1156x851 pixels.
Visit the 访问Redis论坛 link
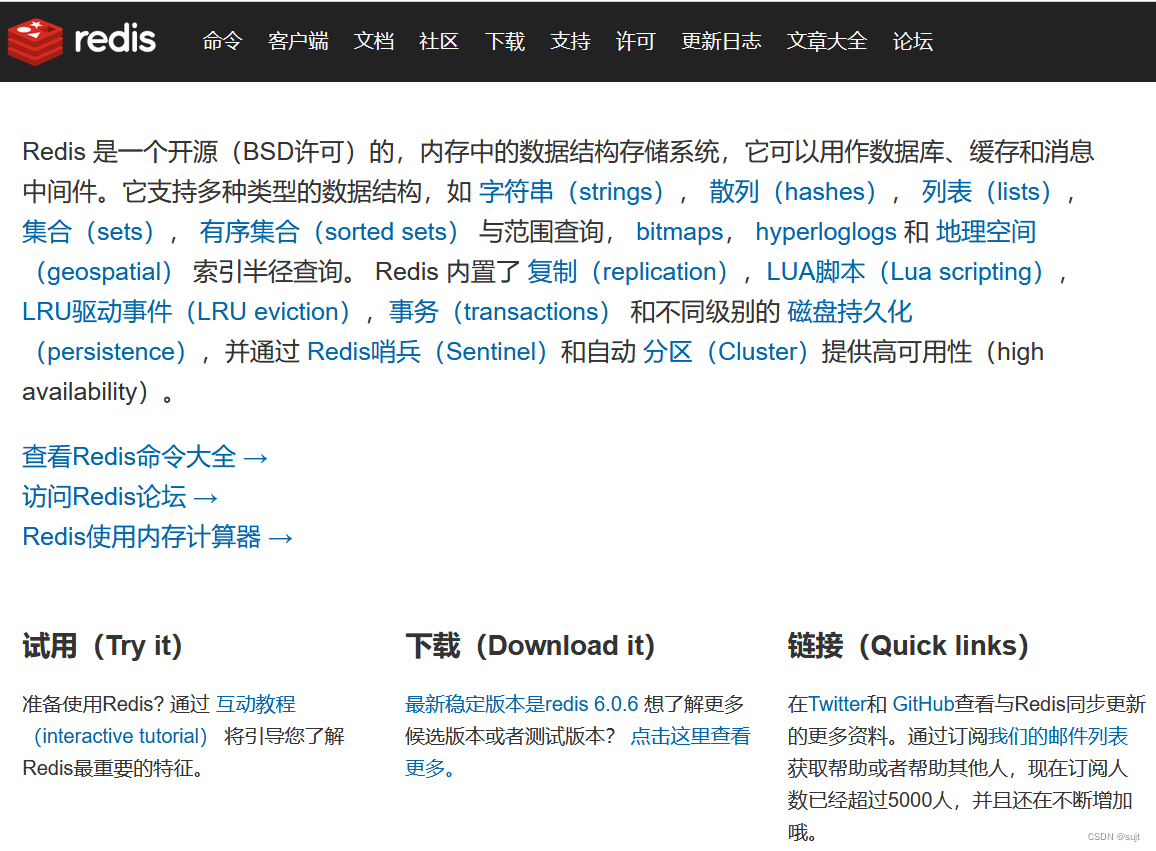tap(120, 496)
